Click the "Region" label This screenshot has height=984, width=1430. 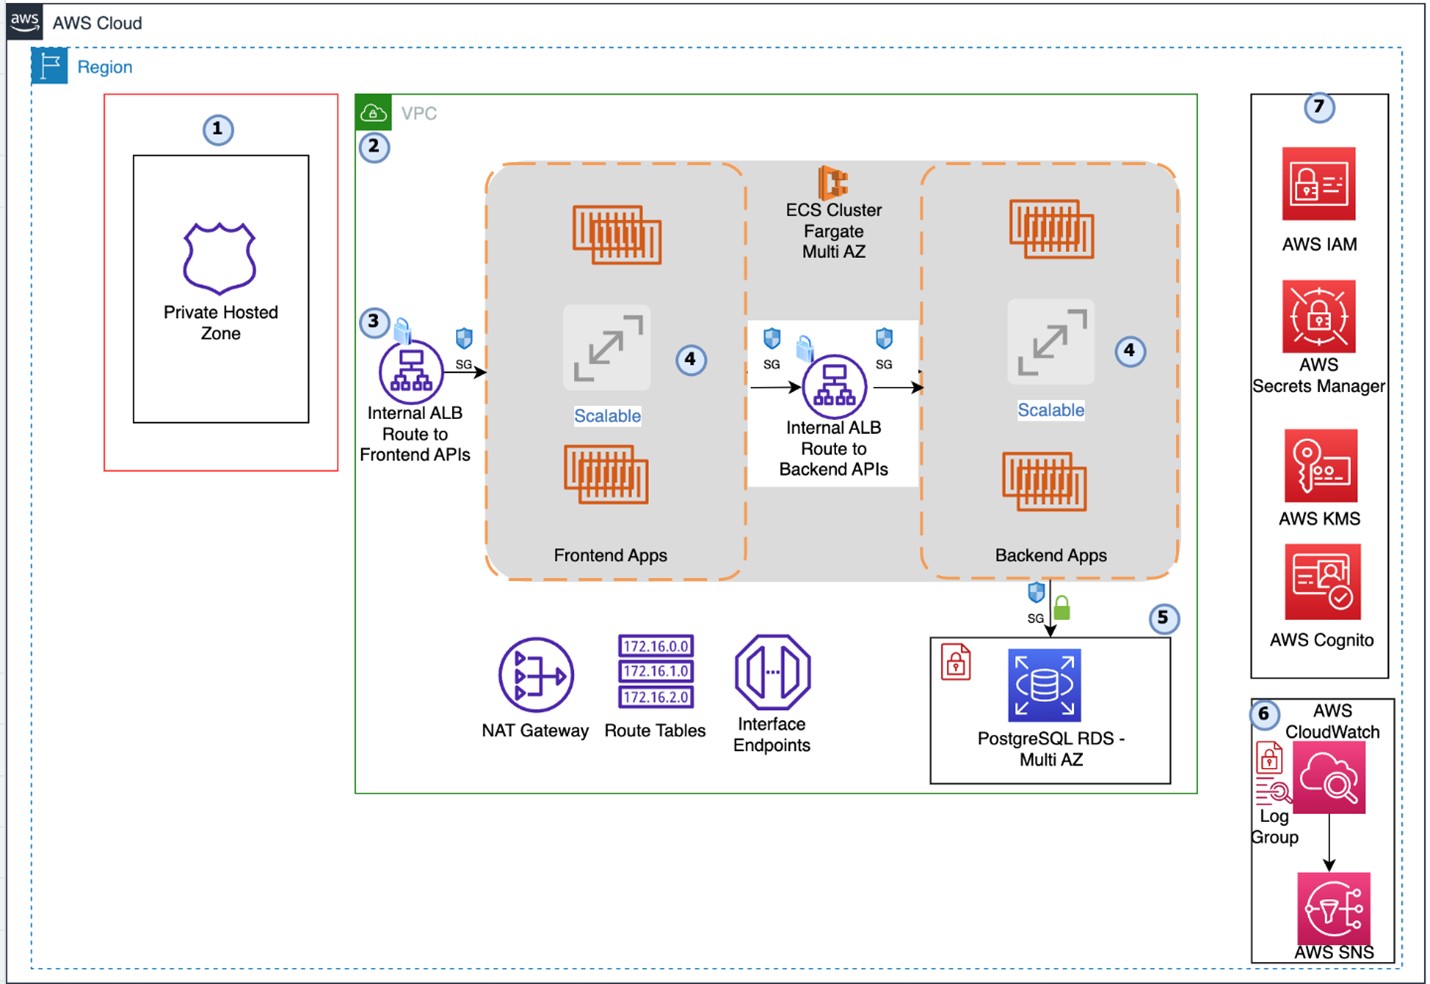105,67
